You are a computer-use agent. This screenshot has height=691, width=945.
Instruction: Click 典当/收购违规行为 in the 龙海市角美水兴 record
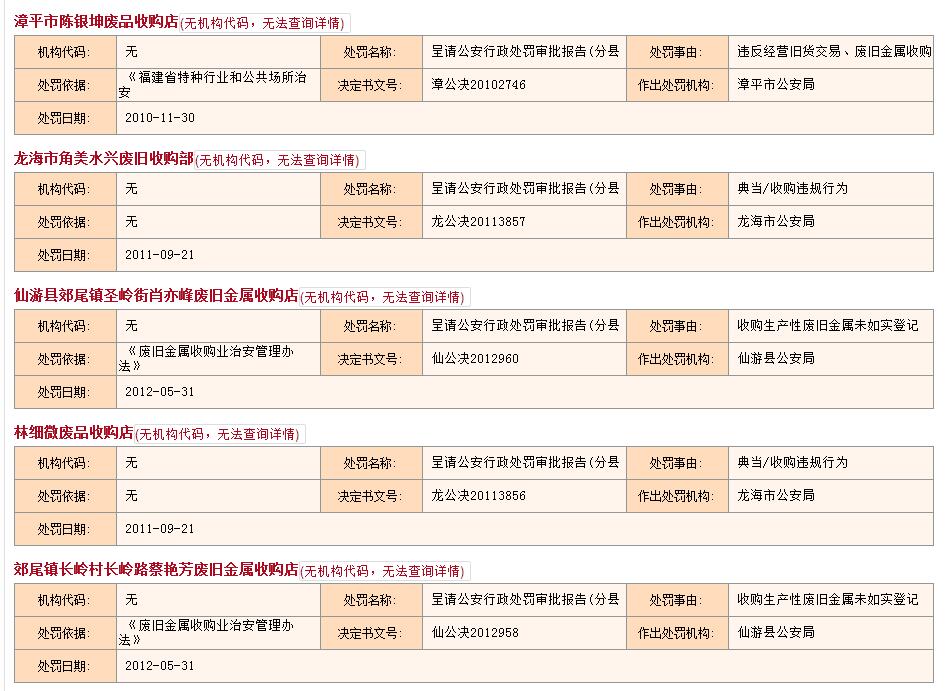tap(792, 189)
